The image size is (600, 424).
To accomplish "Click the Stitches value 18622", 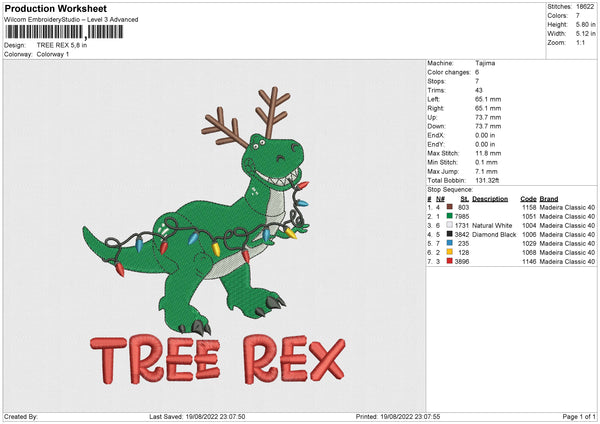I will 585,7.
